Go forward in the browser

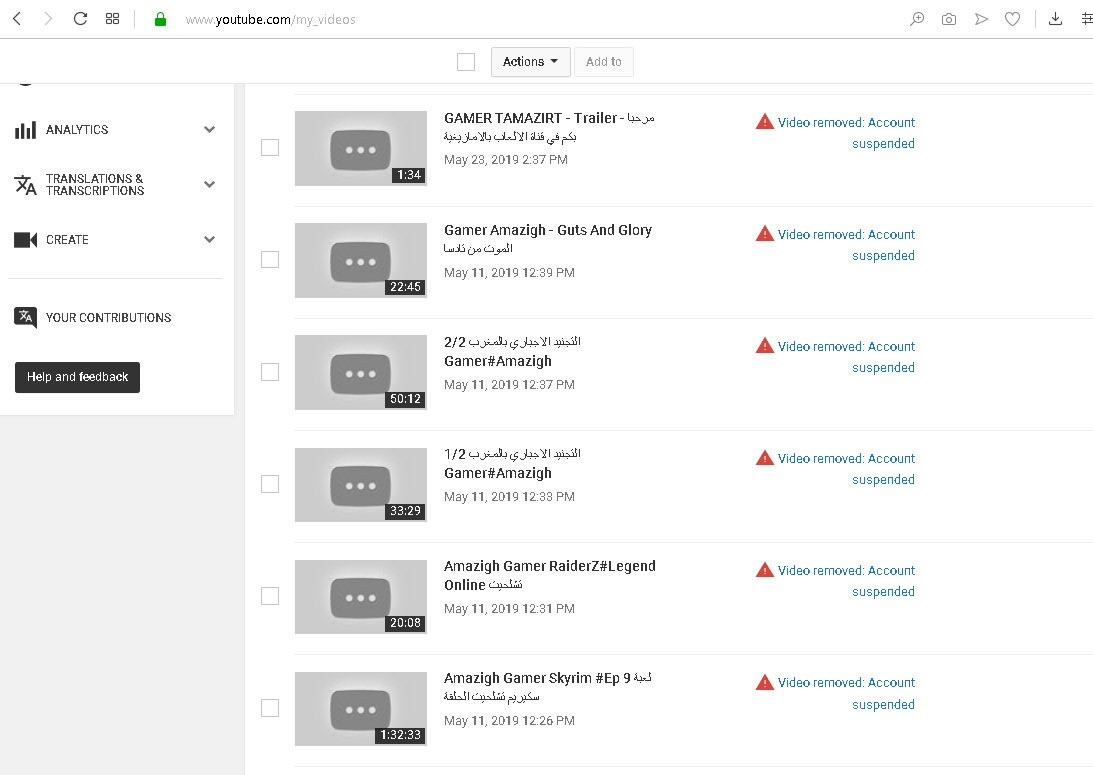[x=47, y=19]
